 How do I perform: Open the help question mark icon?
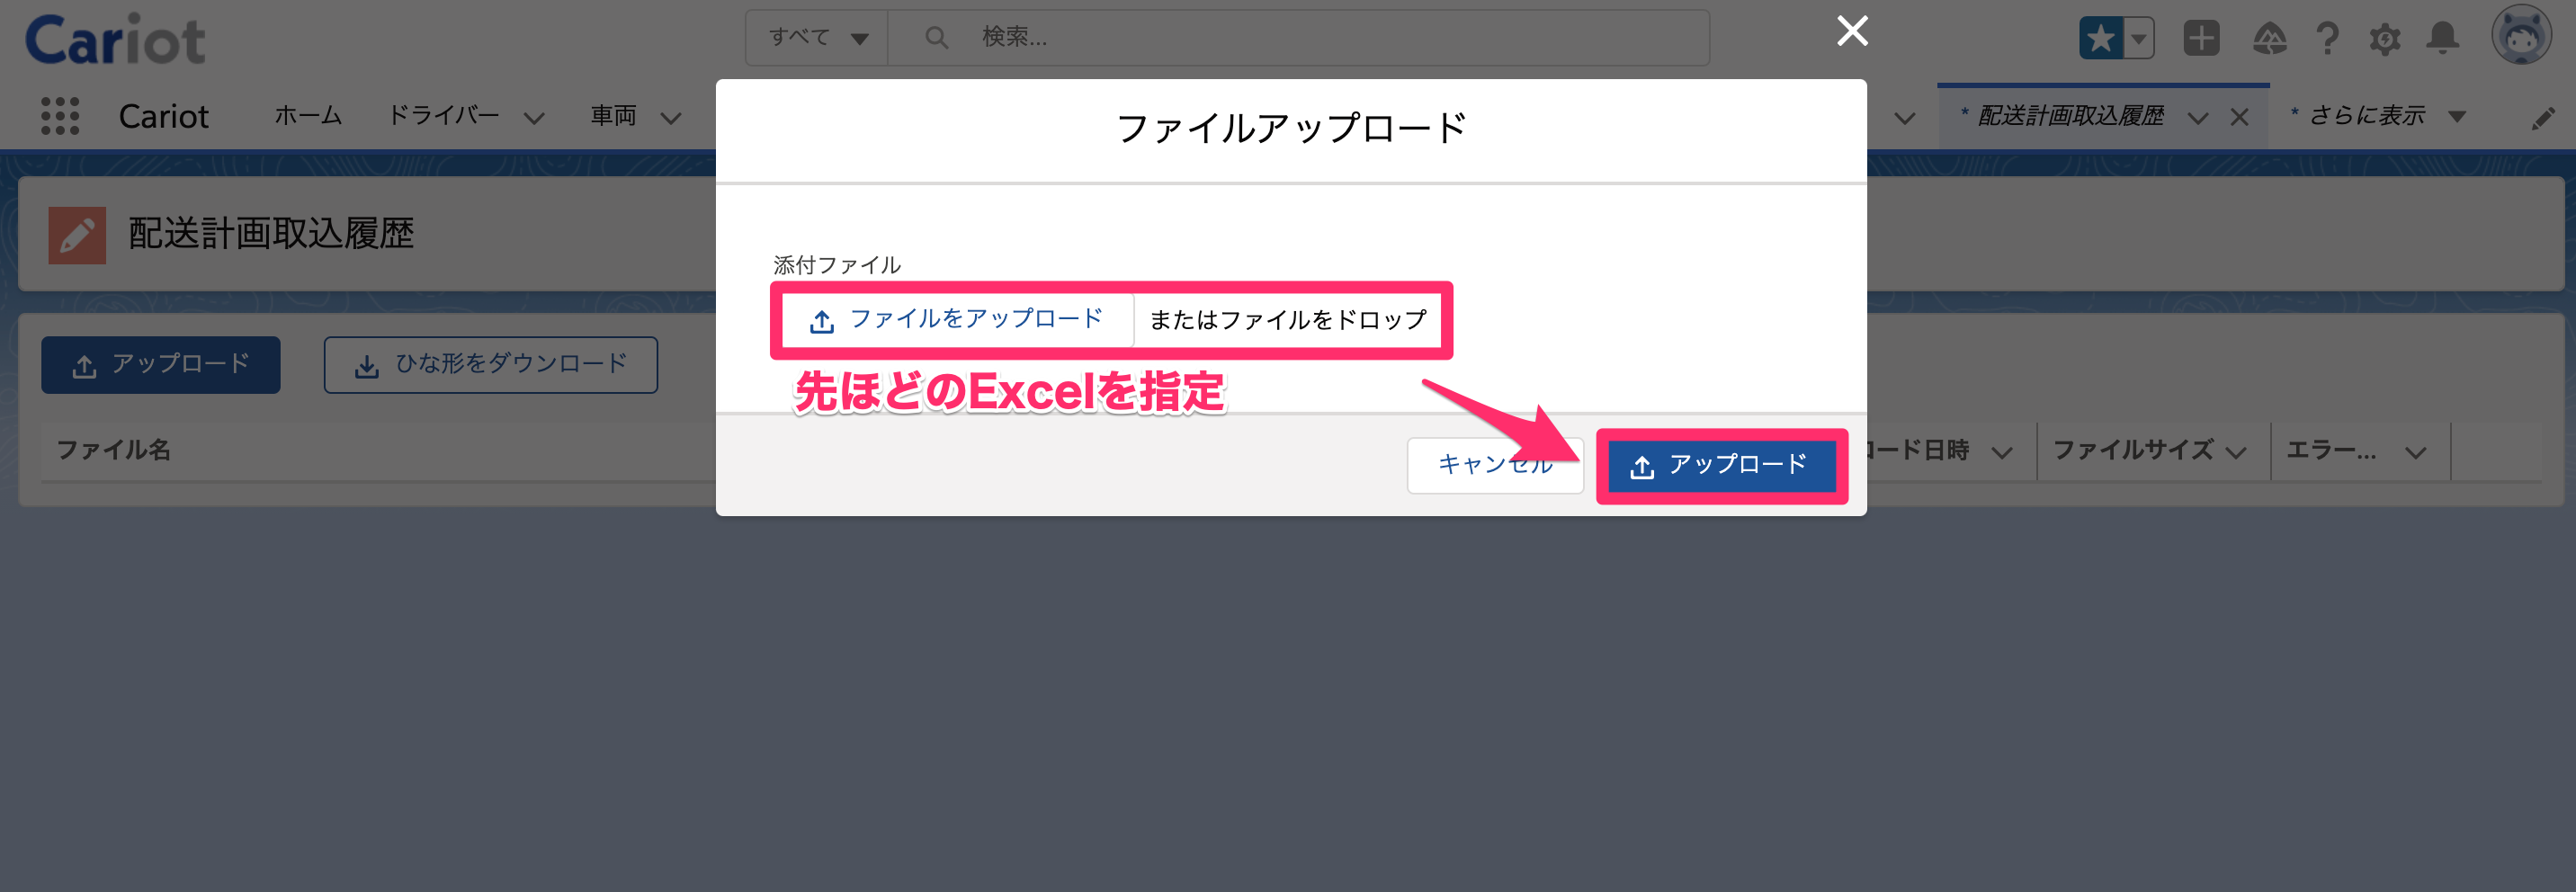tap(2327, 39)
